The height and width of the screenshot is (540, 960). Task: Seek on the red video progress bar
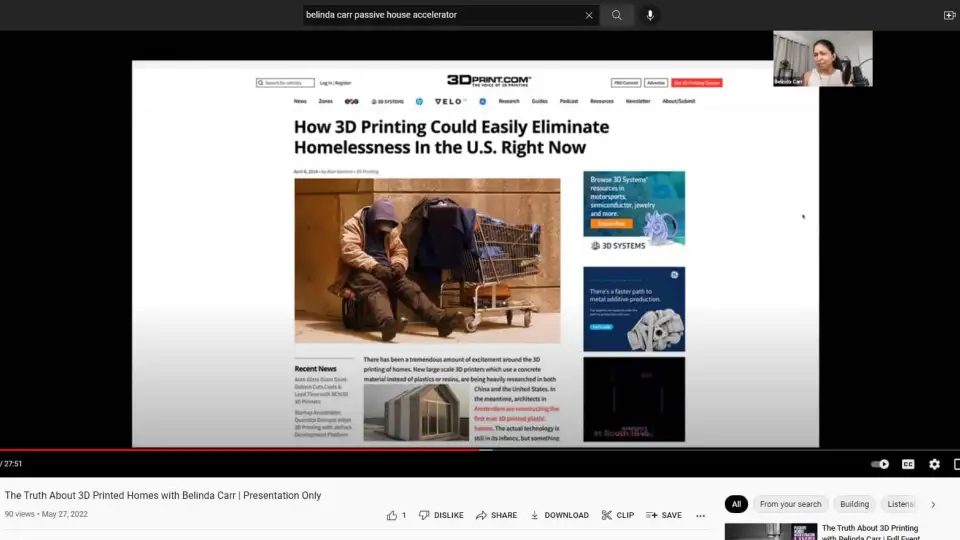[300, 450]
